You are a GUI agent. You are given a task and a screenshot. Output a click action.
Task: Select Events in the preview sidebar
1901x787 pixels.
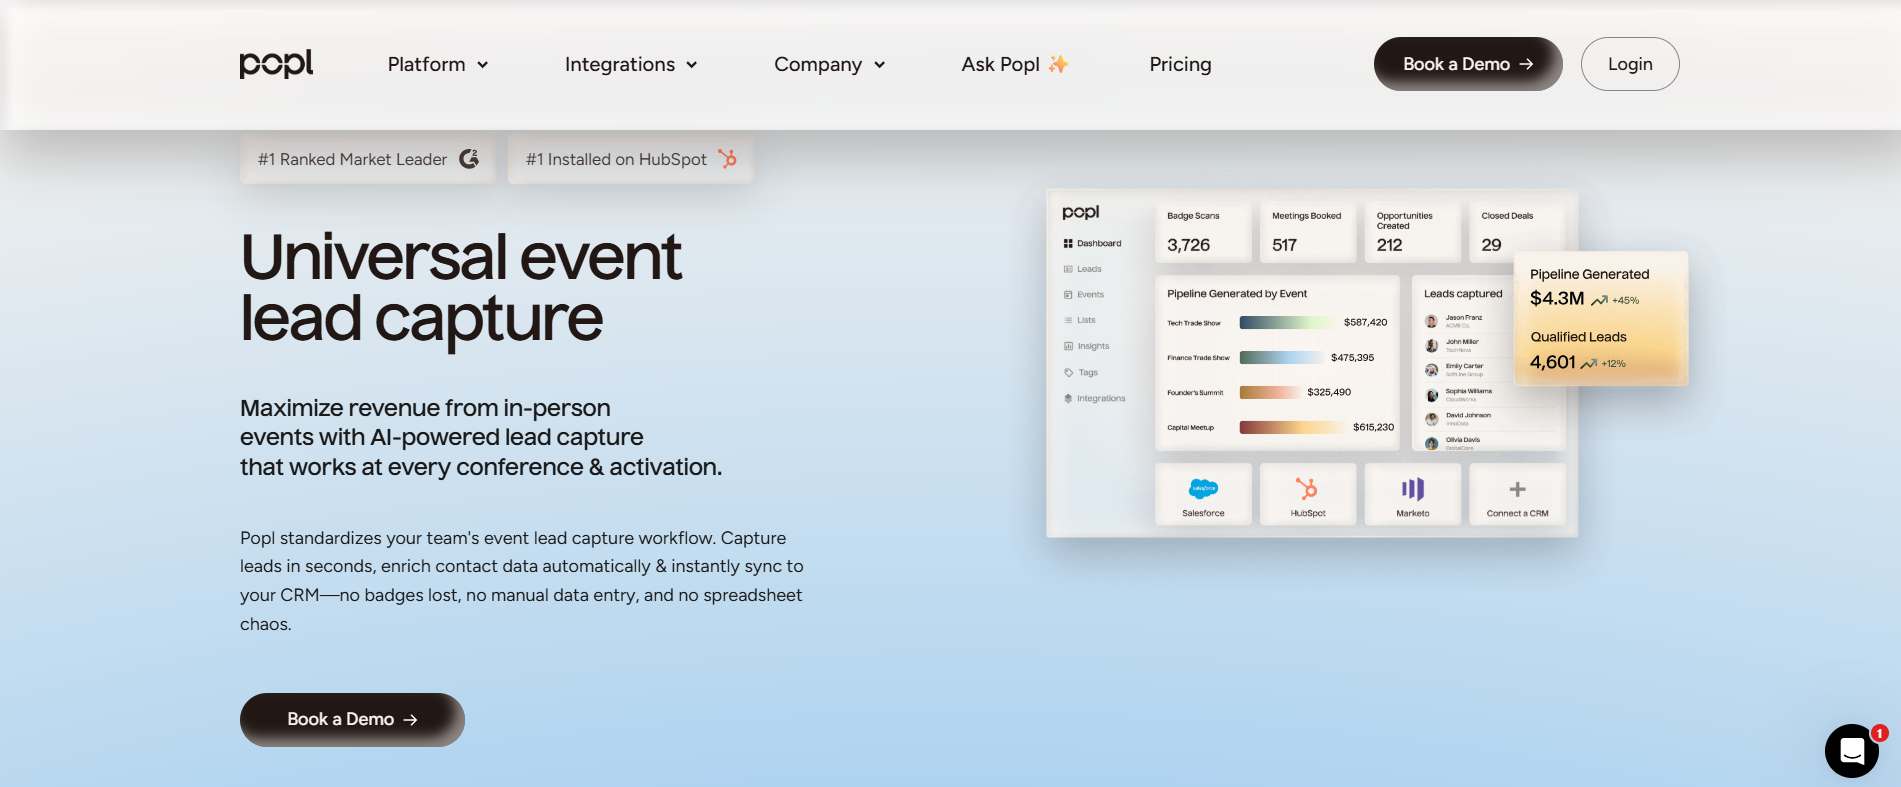1084,295
